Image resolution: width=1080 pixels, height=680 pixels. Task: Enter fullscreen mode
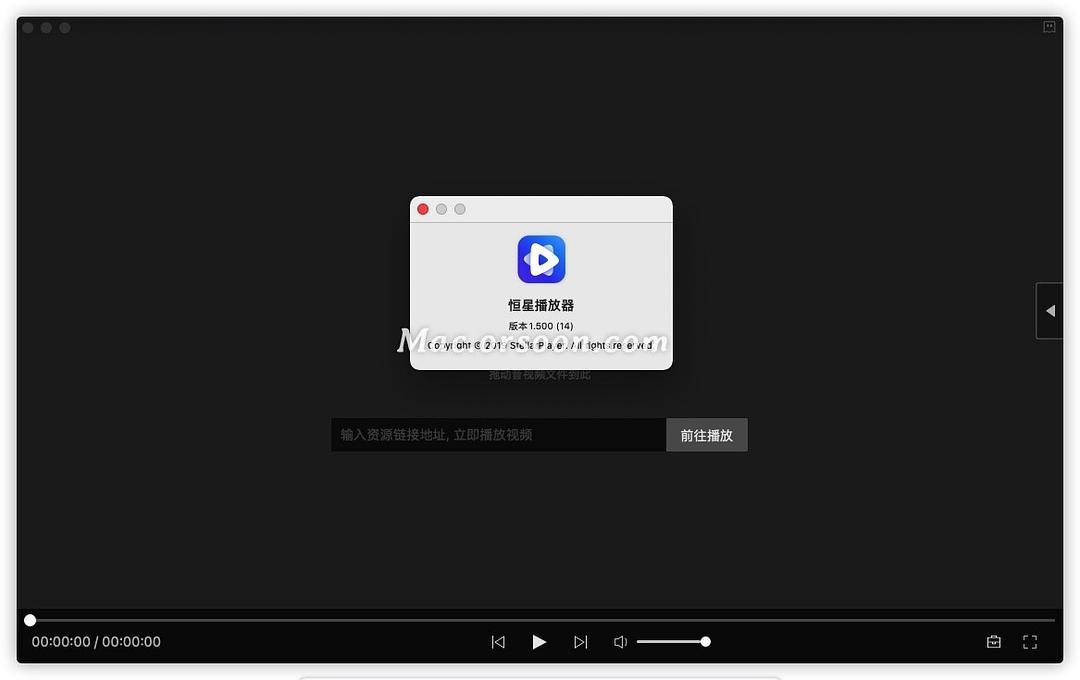[x=1030, y=642]
